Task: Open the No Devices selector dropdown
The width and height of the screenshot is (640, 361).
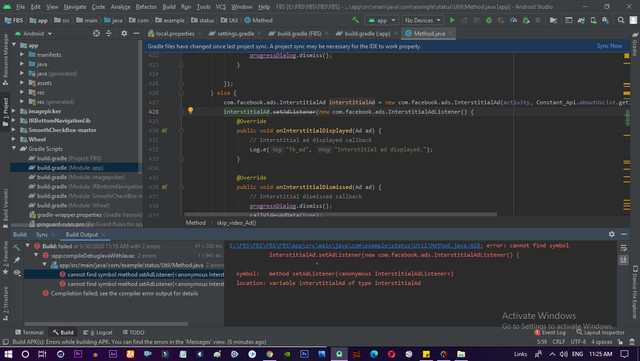Action: pyautogui.click(x=422, y=20)
